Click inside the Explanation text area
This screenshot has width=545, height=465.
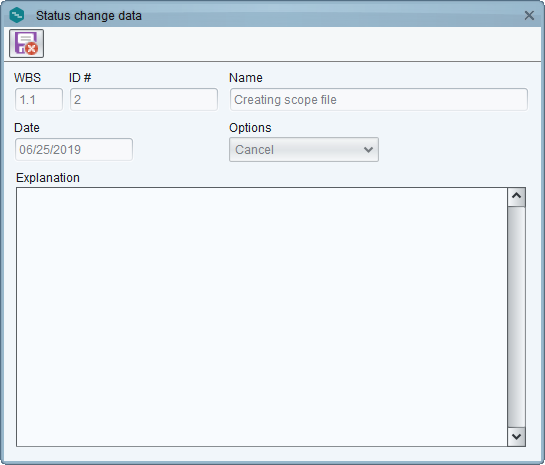pyautogui.click(x=262, y=317)
